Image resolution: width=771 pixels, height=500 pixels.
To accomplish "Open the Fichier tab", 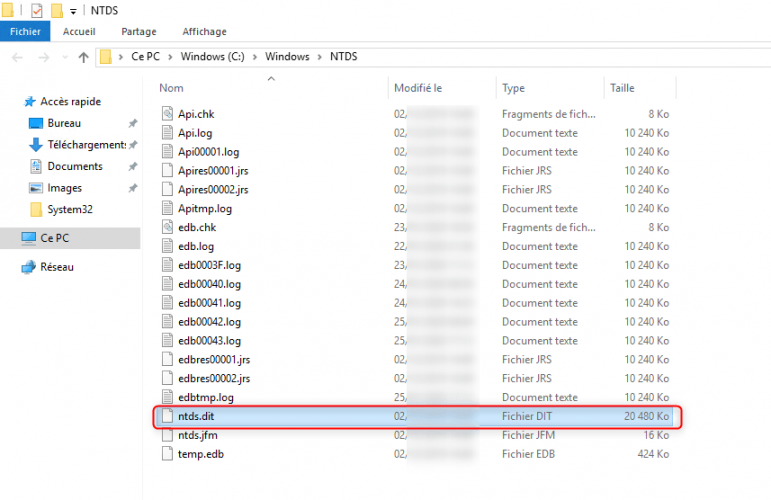I will (x=25, y=31).
